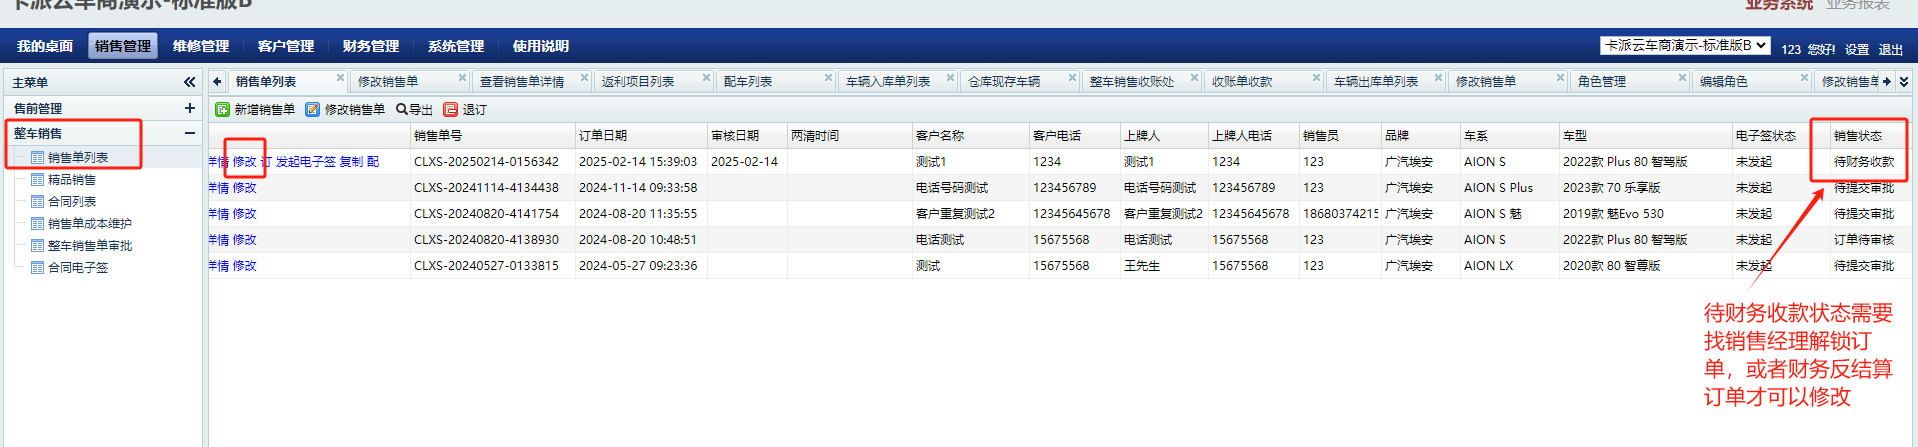1918x447 pixels.
Task: Click the 导出 magnifier icon
Action: click(x=402, y=110)
